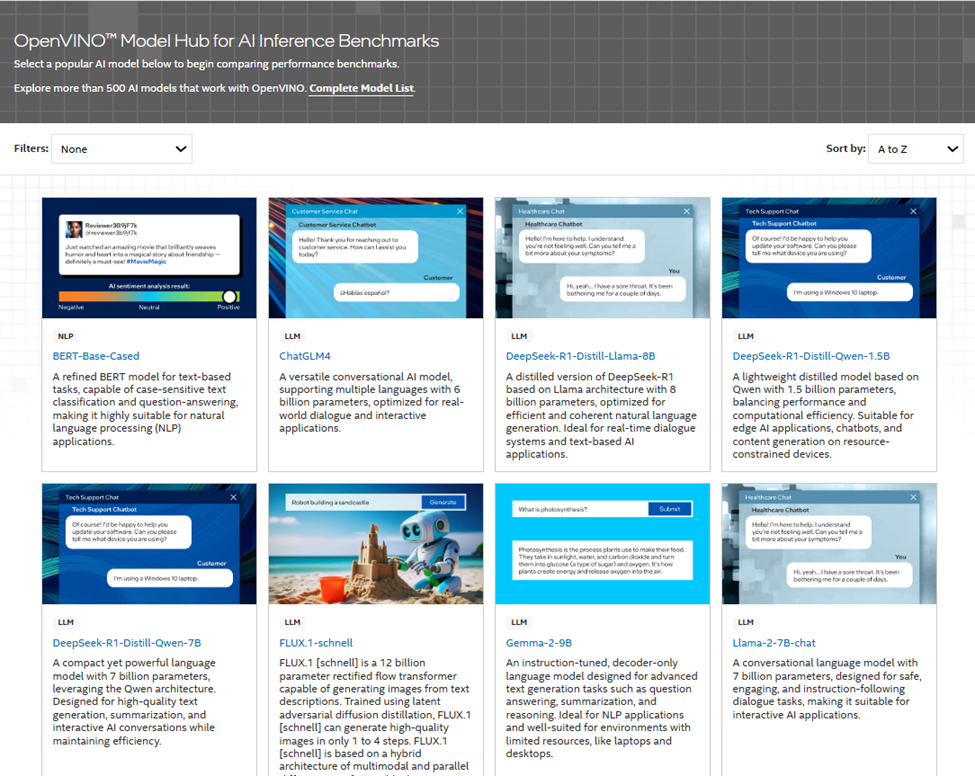Viewport: 975px width, 776px height.
Task: Click the LLM tag on the Gemma-2-9B card
Action: 519,622
